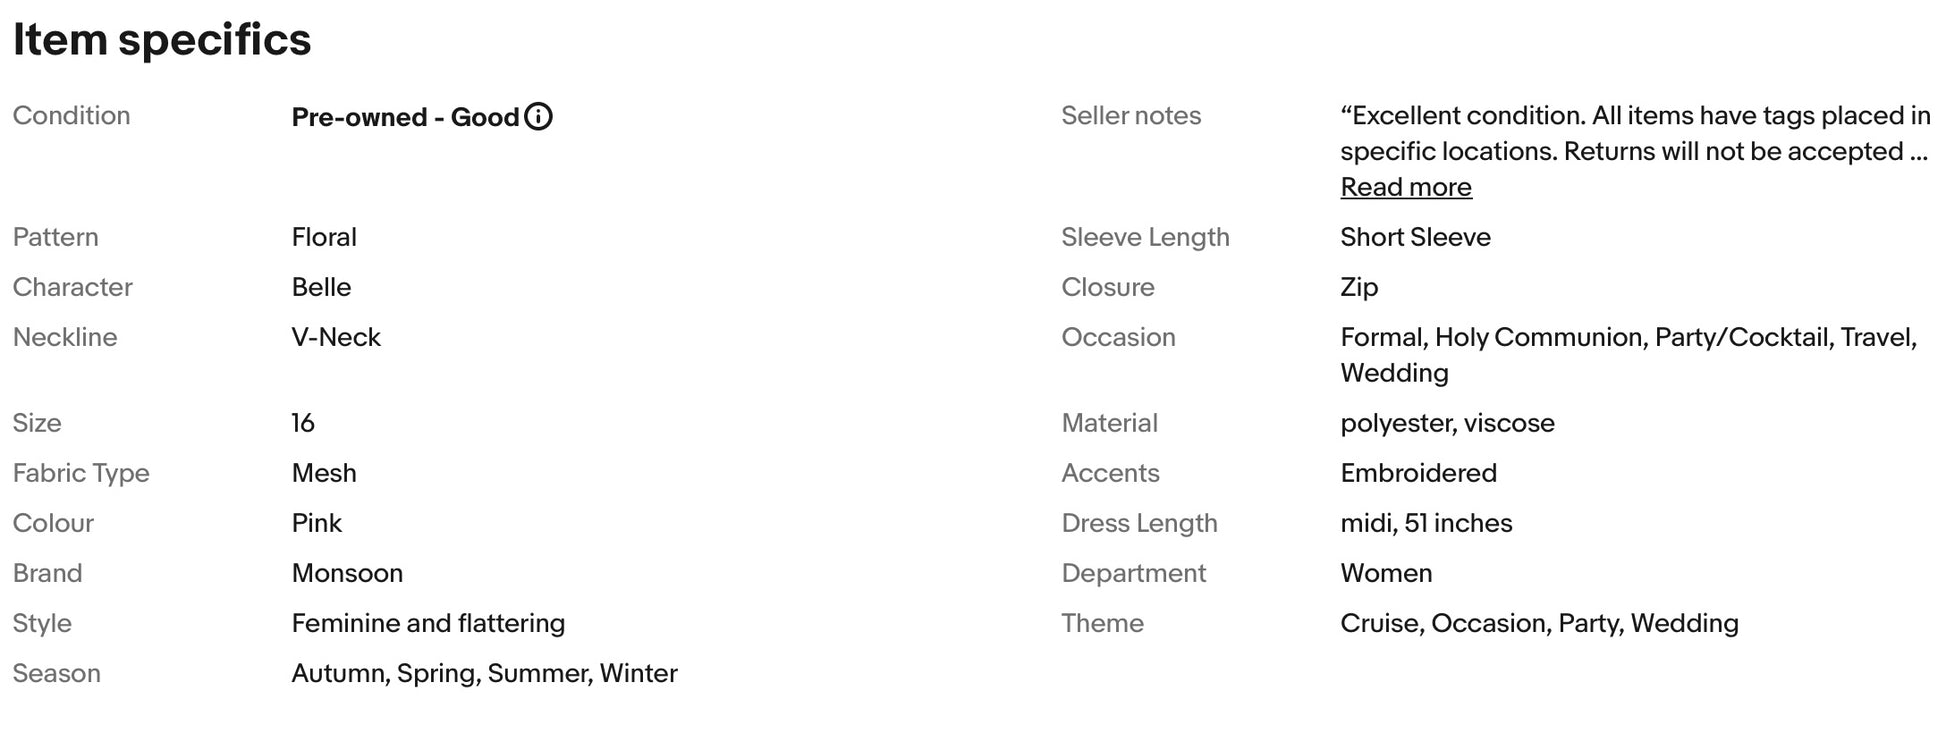The width and height of the screenshot is (1946, 733).
Task: Click the polyester, viscose material value
Action: 1447,423
